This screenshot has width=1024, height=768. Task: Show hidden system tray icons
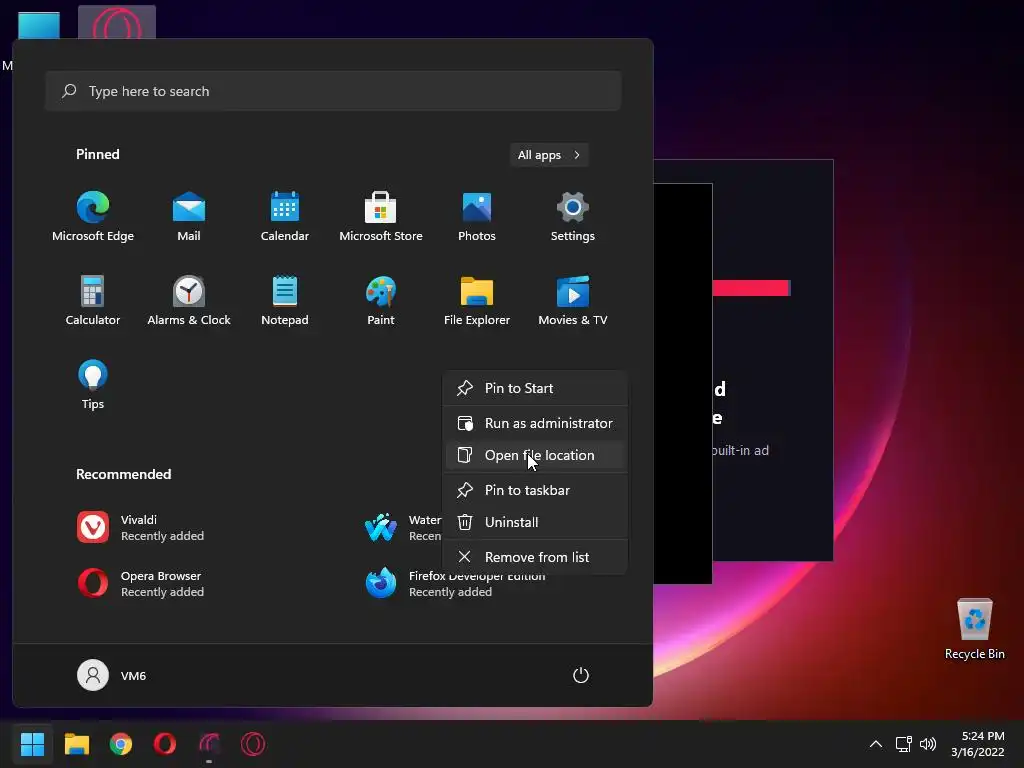pyautogui.click(x=876, y=744)
